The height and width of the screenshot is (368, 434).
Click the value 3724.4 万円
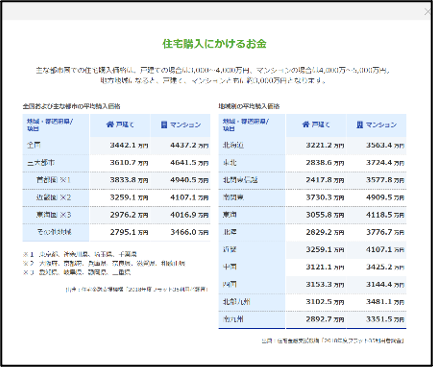tap(385, 163)
